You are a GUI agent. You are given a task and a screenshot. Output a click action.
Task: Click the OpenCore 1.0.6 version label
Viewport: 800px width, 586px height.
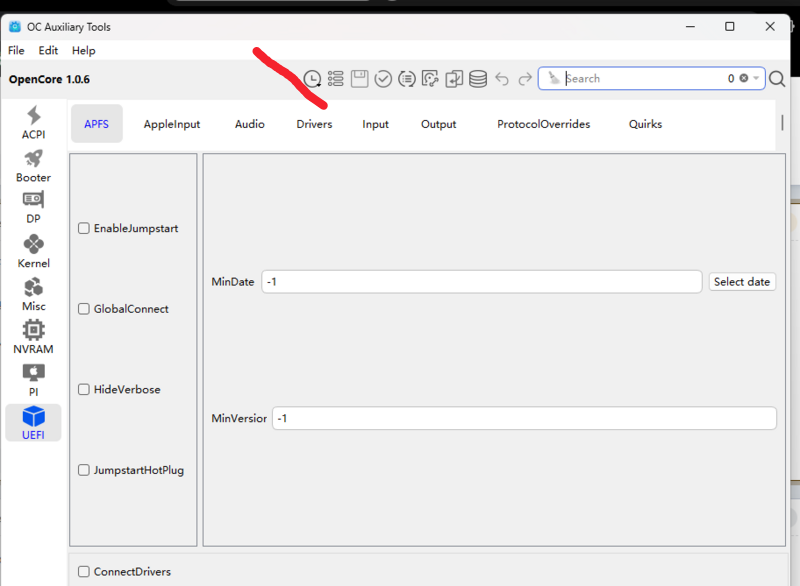pyautogui.click(x=49, y=79)
